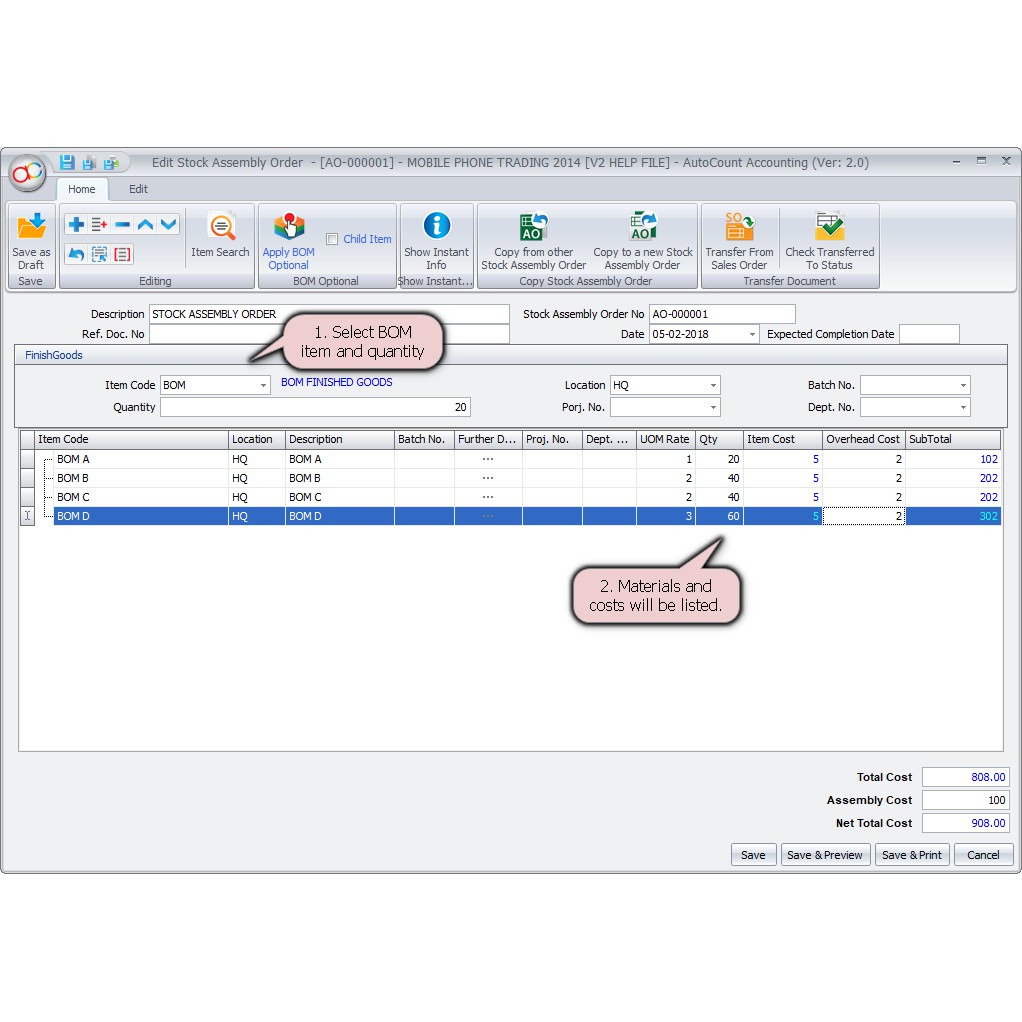Screen dimensions: 1022x1022
Task: Click the blue plus add row icon
Action: click(x=76, y=225)
